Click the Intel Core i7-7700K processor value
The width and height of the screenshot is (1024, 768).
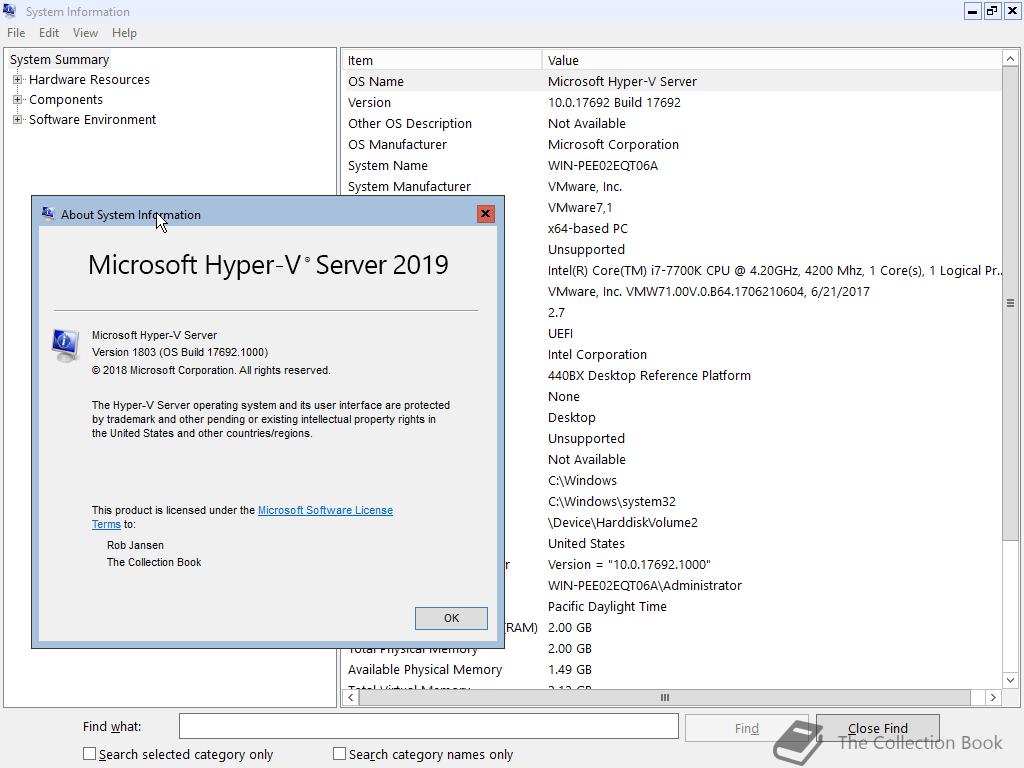[x=774, y=270]
